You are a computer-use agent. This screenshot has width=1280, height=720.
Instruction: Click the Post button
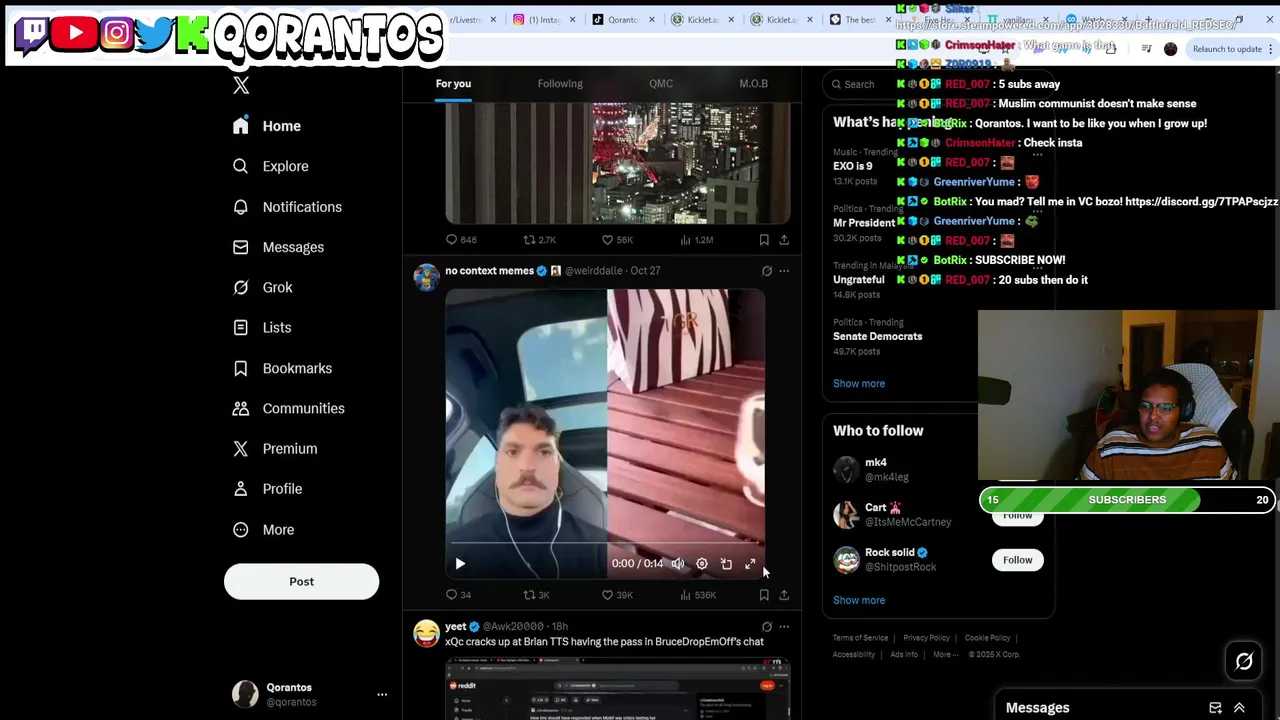(x=301, y=581)
